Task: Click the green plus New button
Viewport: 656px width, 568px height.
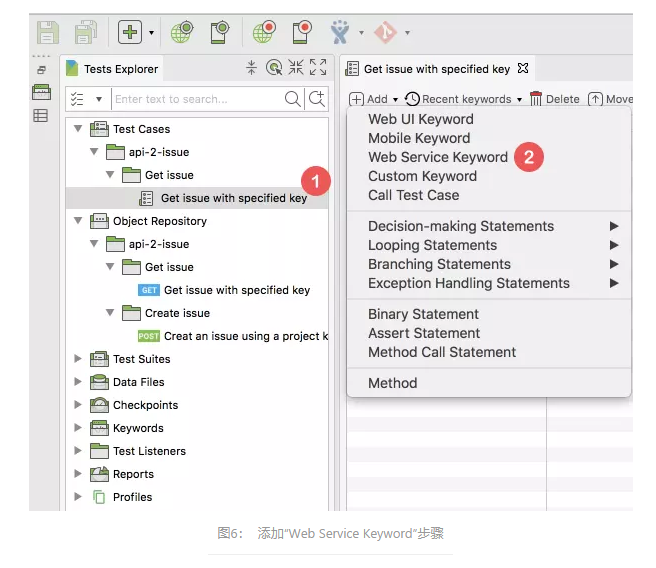Action: 130,32
